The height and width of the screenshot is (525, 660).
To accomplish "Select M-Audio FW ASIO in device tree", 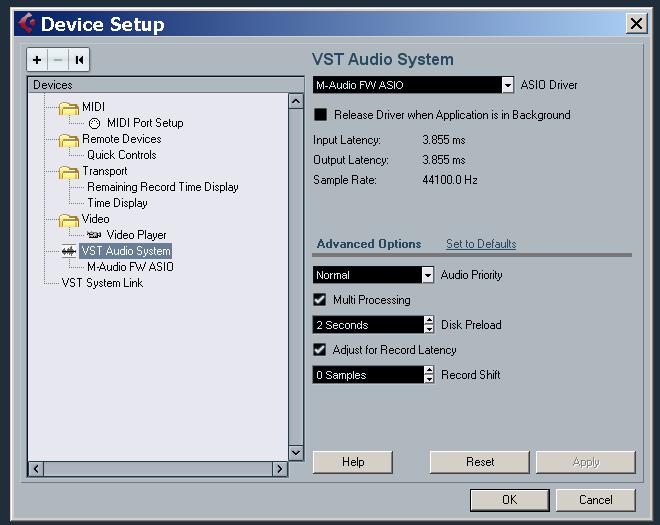I will coord(130,267).
